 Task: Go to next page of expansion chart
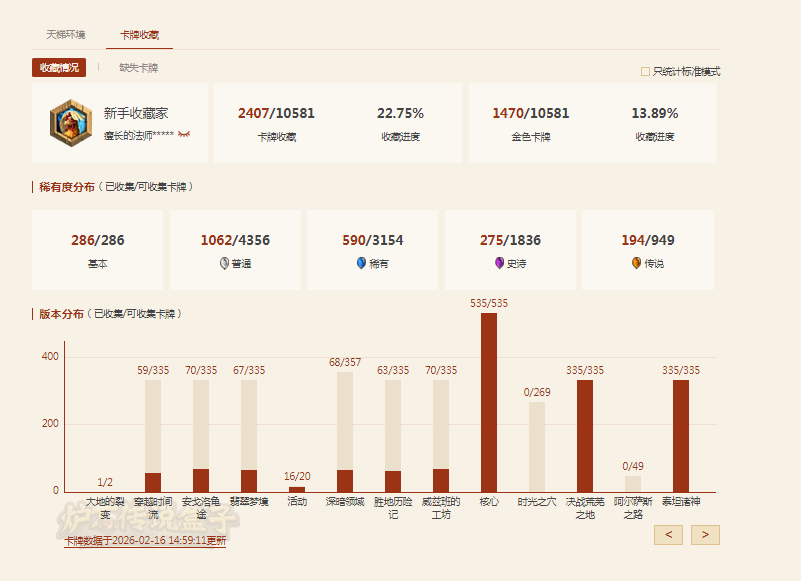(x=705, y=535)
